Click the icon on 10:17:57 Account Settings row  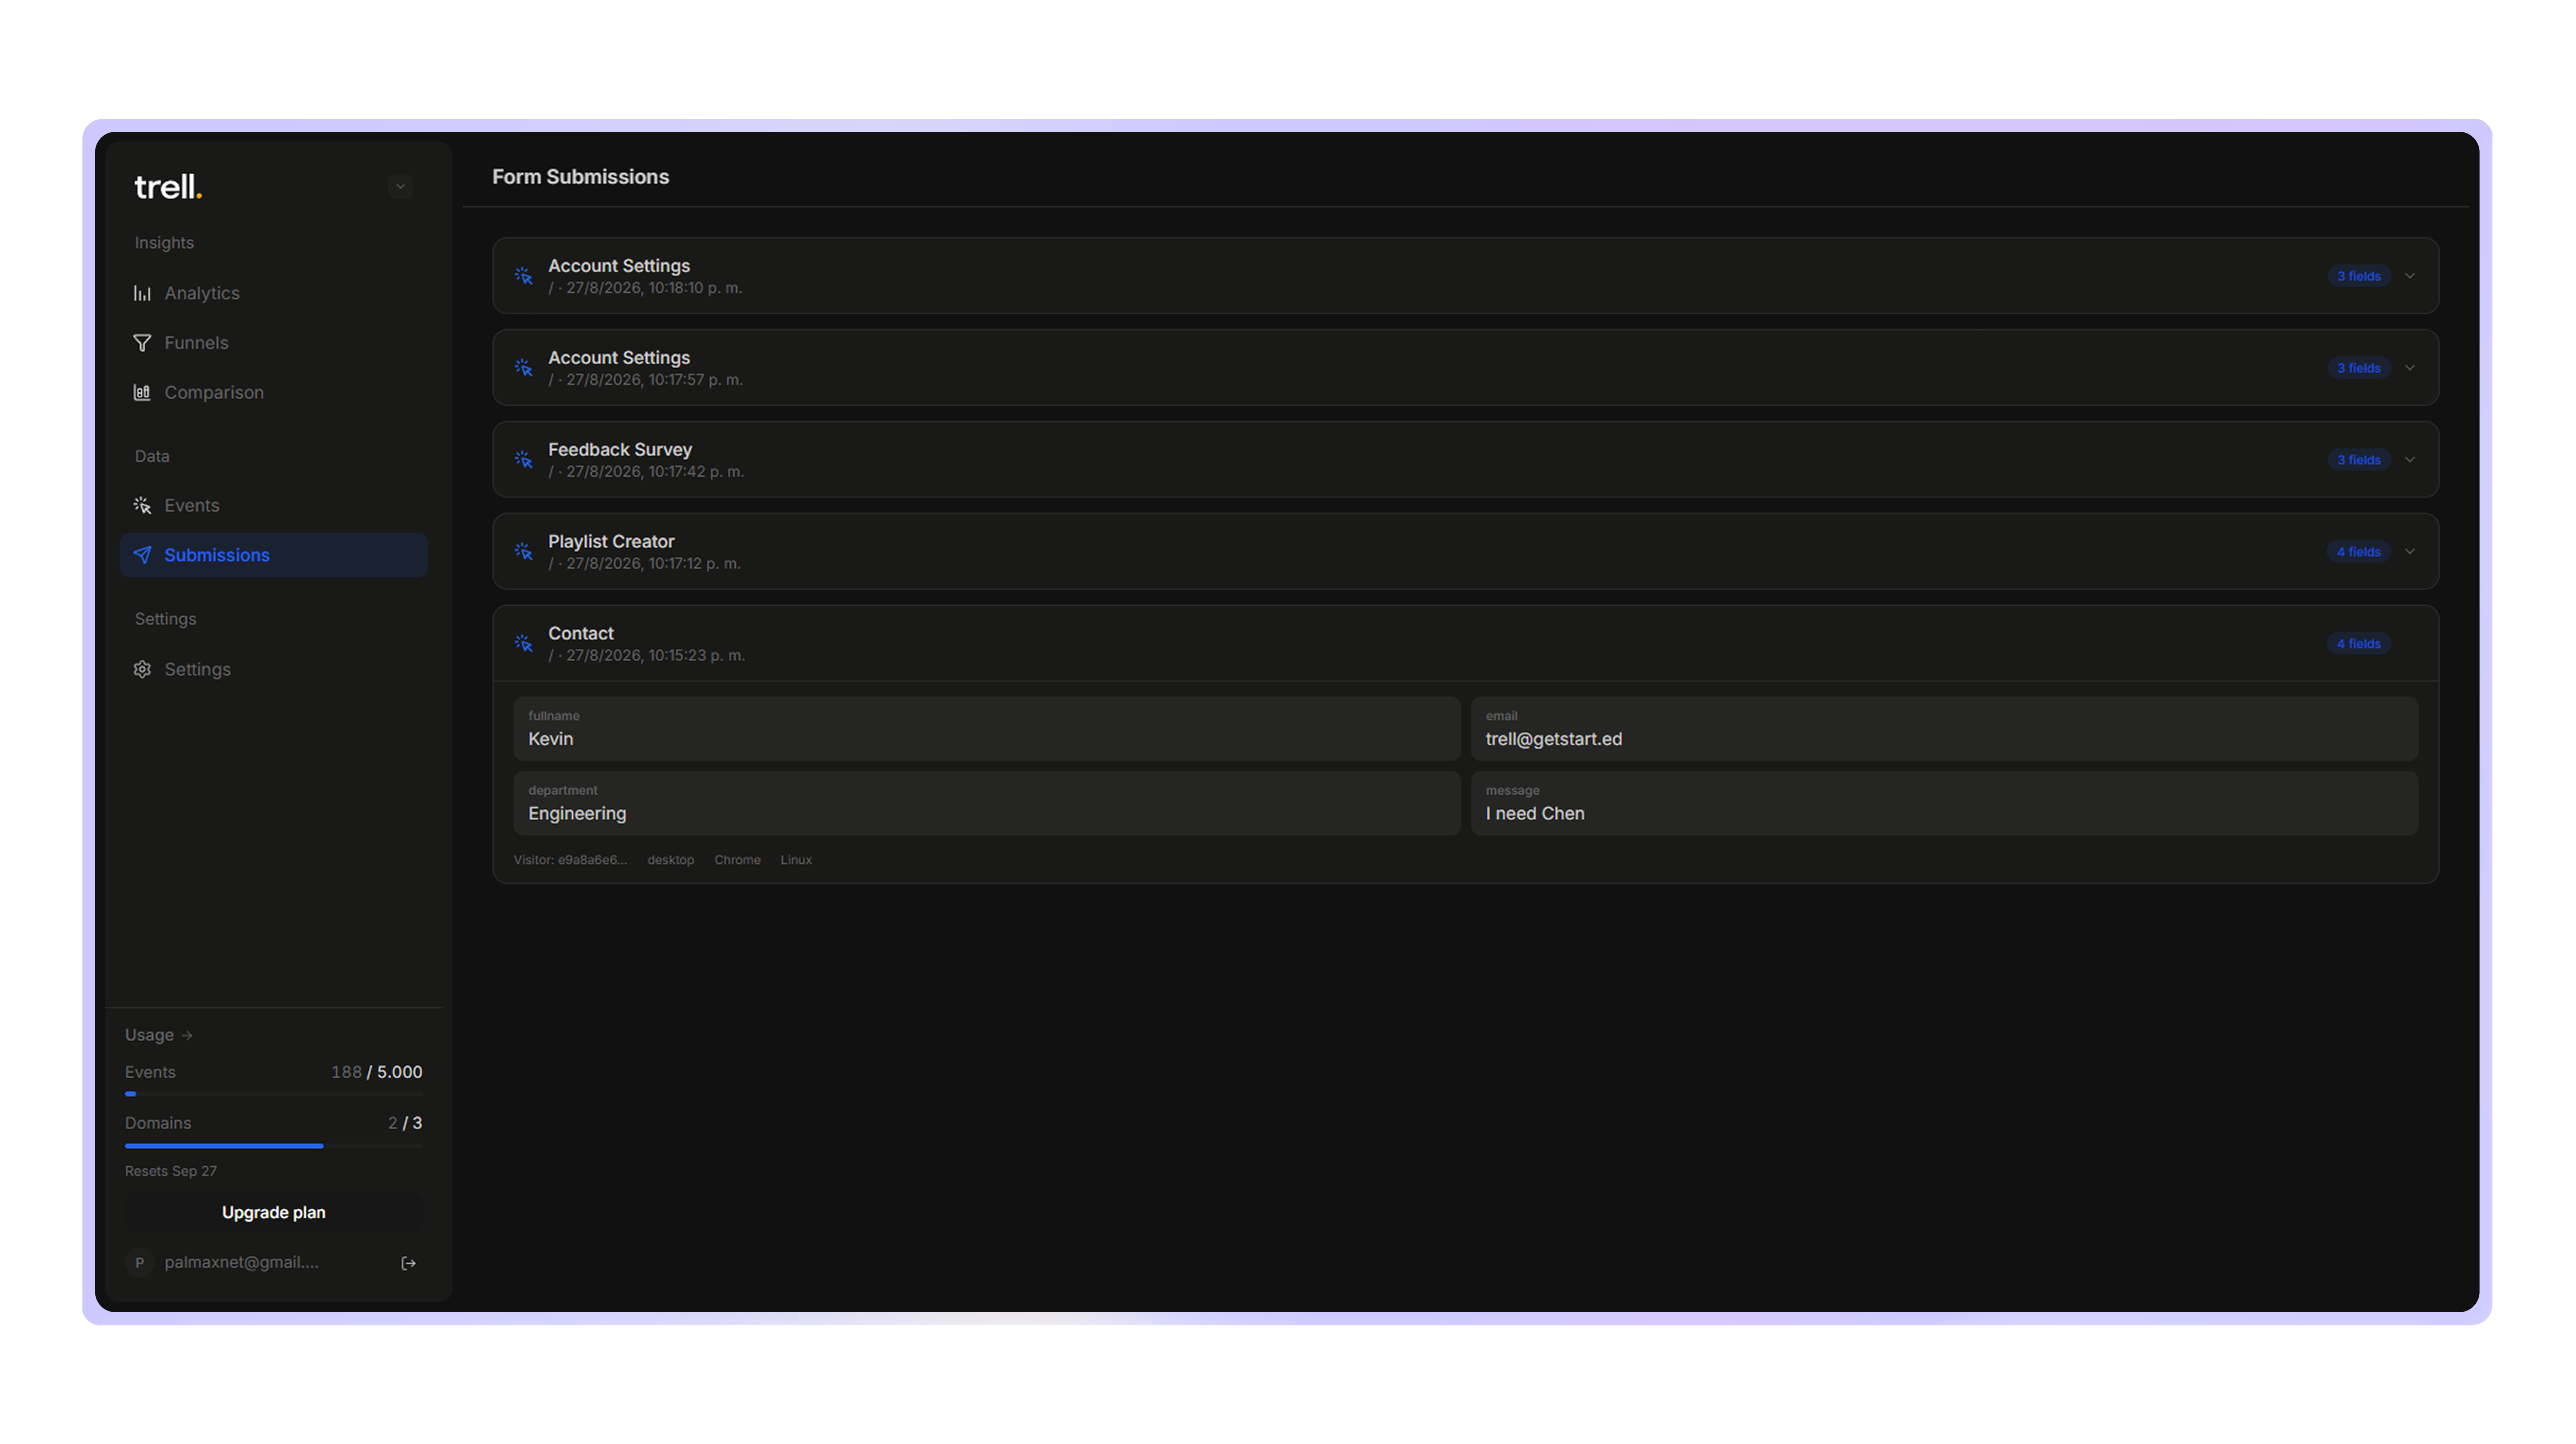523,368
